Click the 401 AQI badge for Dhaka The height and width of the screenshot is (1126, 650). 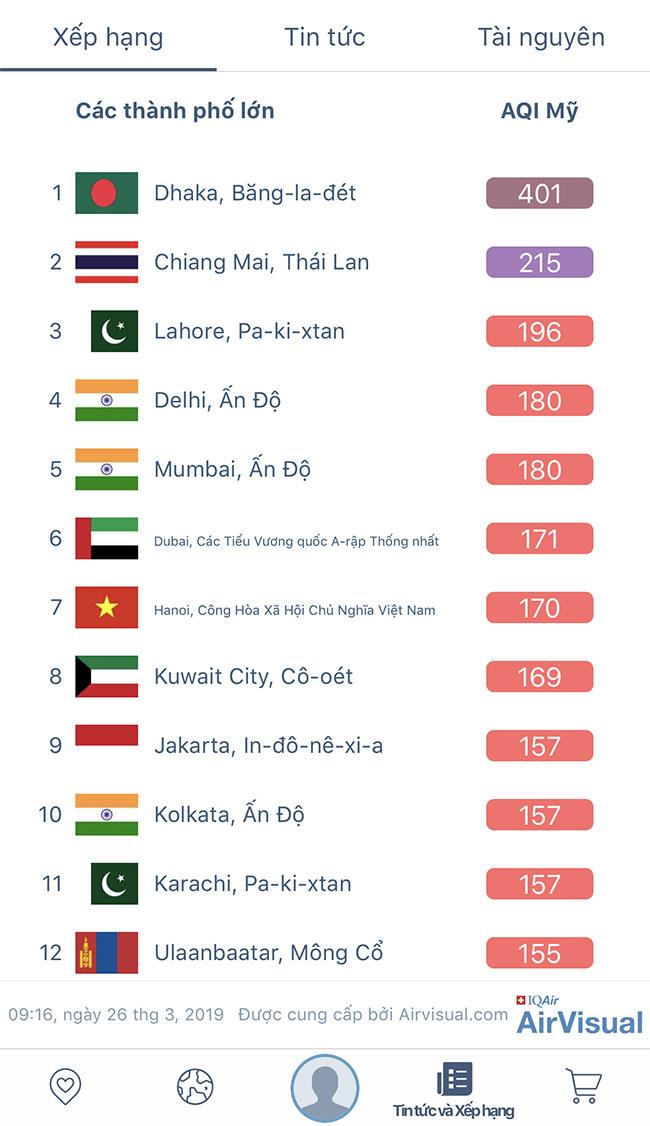[x=539, y=193]
